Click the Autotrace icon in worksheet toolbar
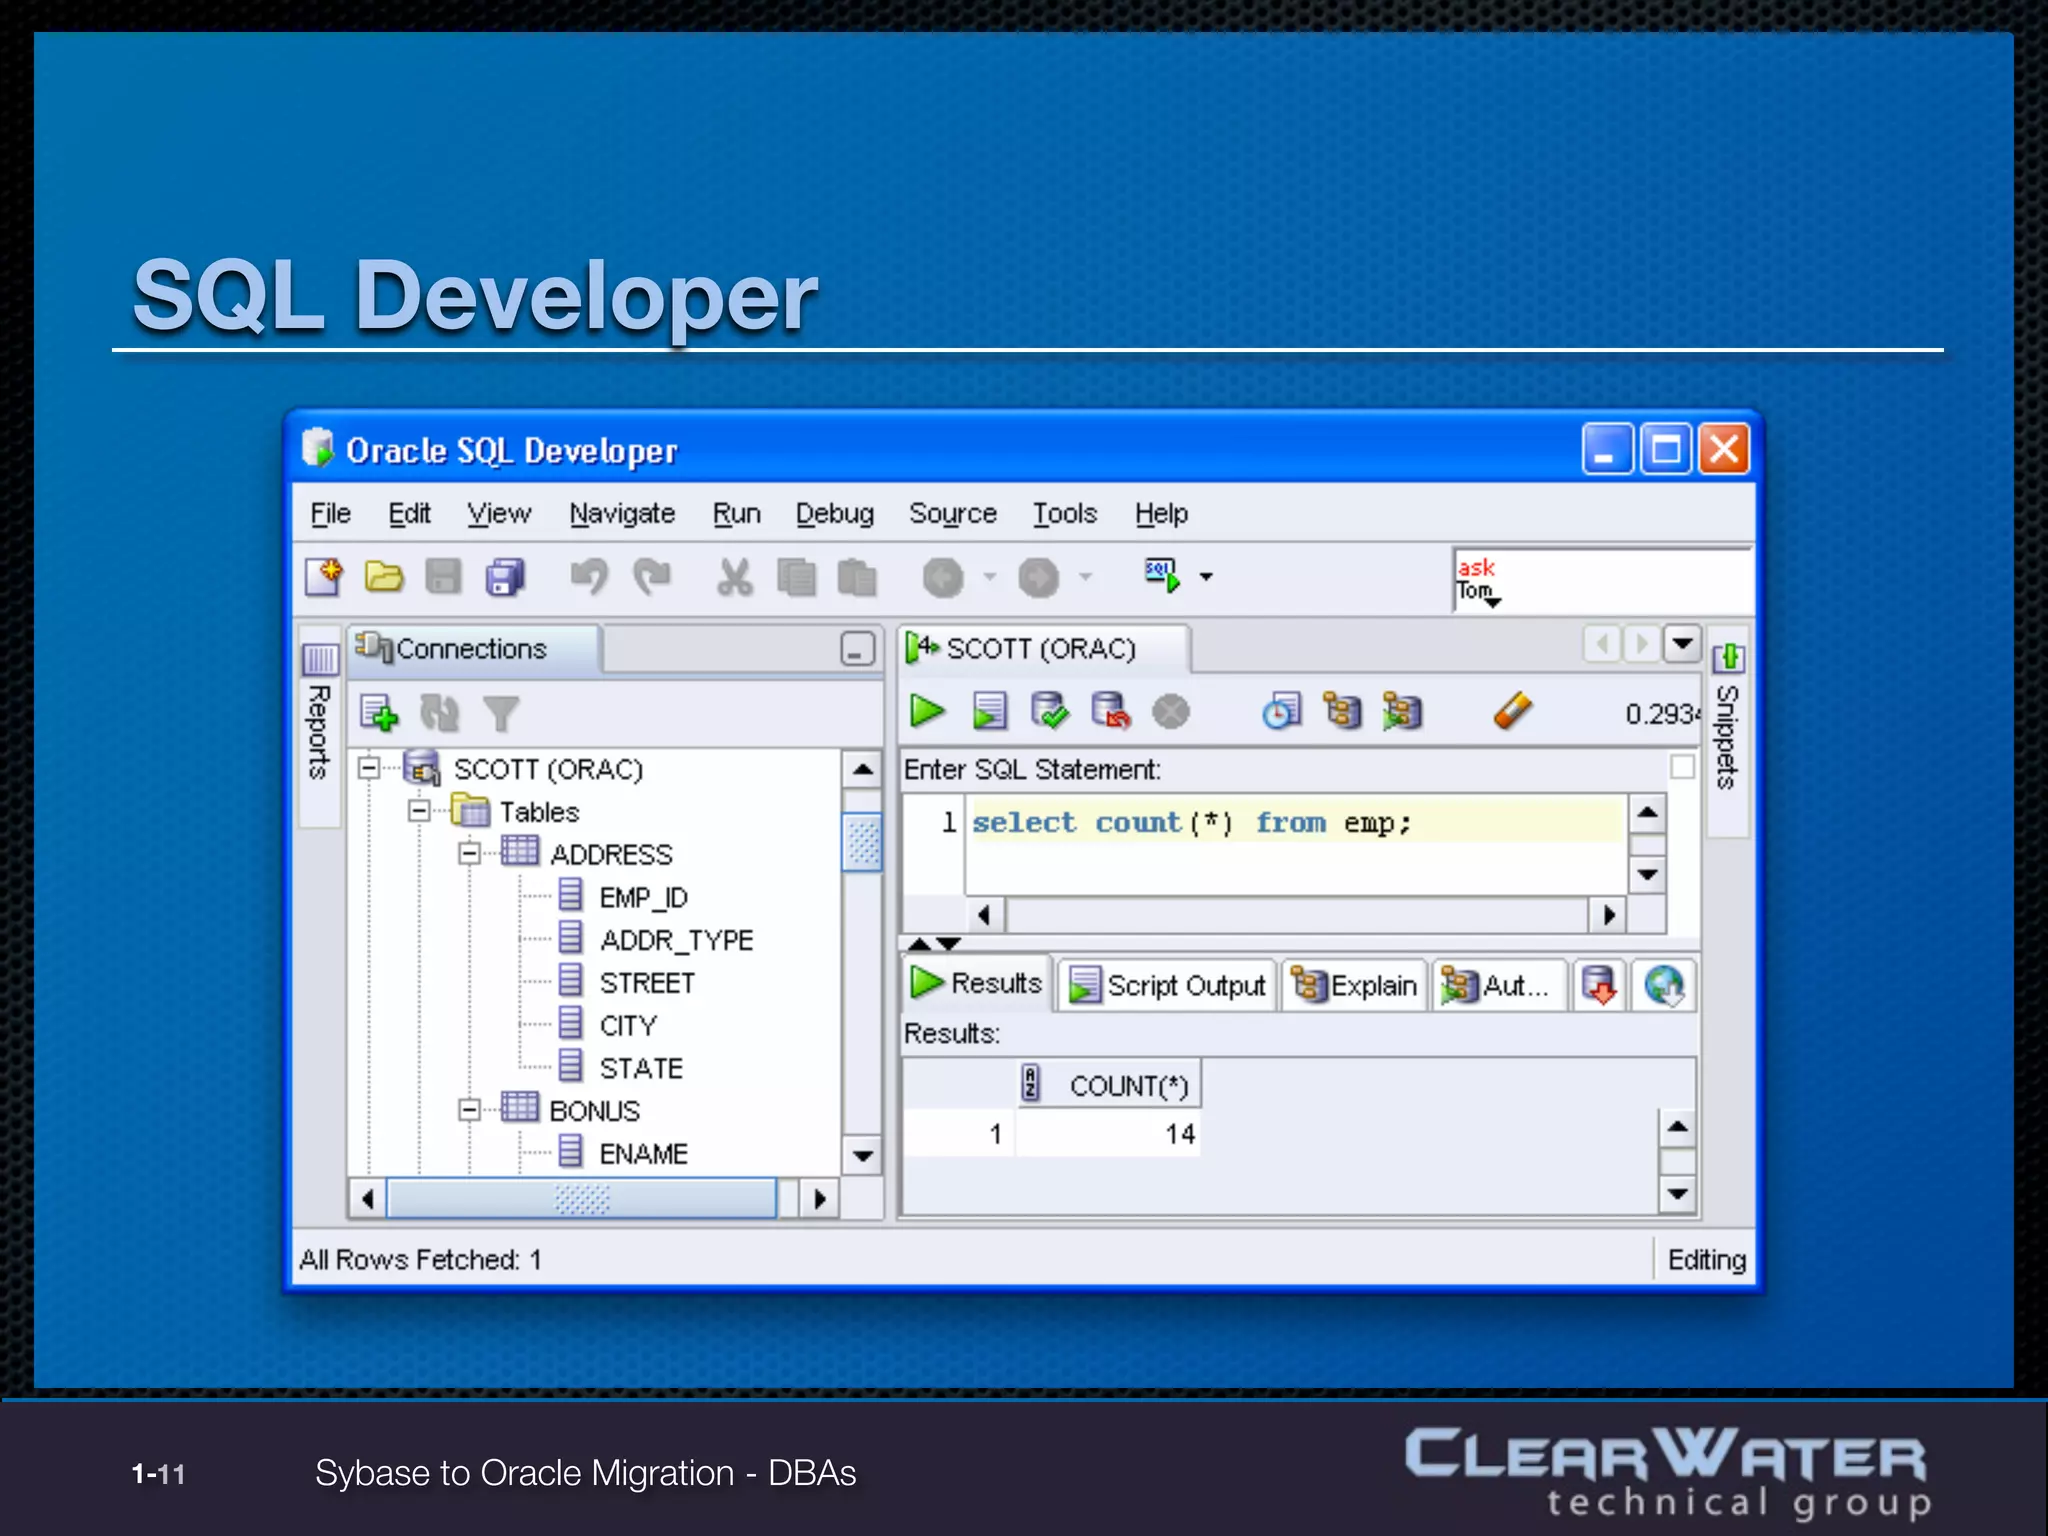 pos(1402,711)
